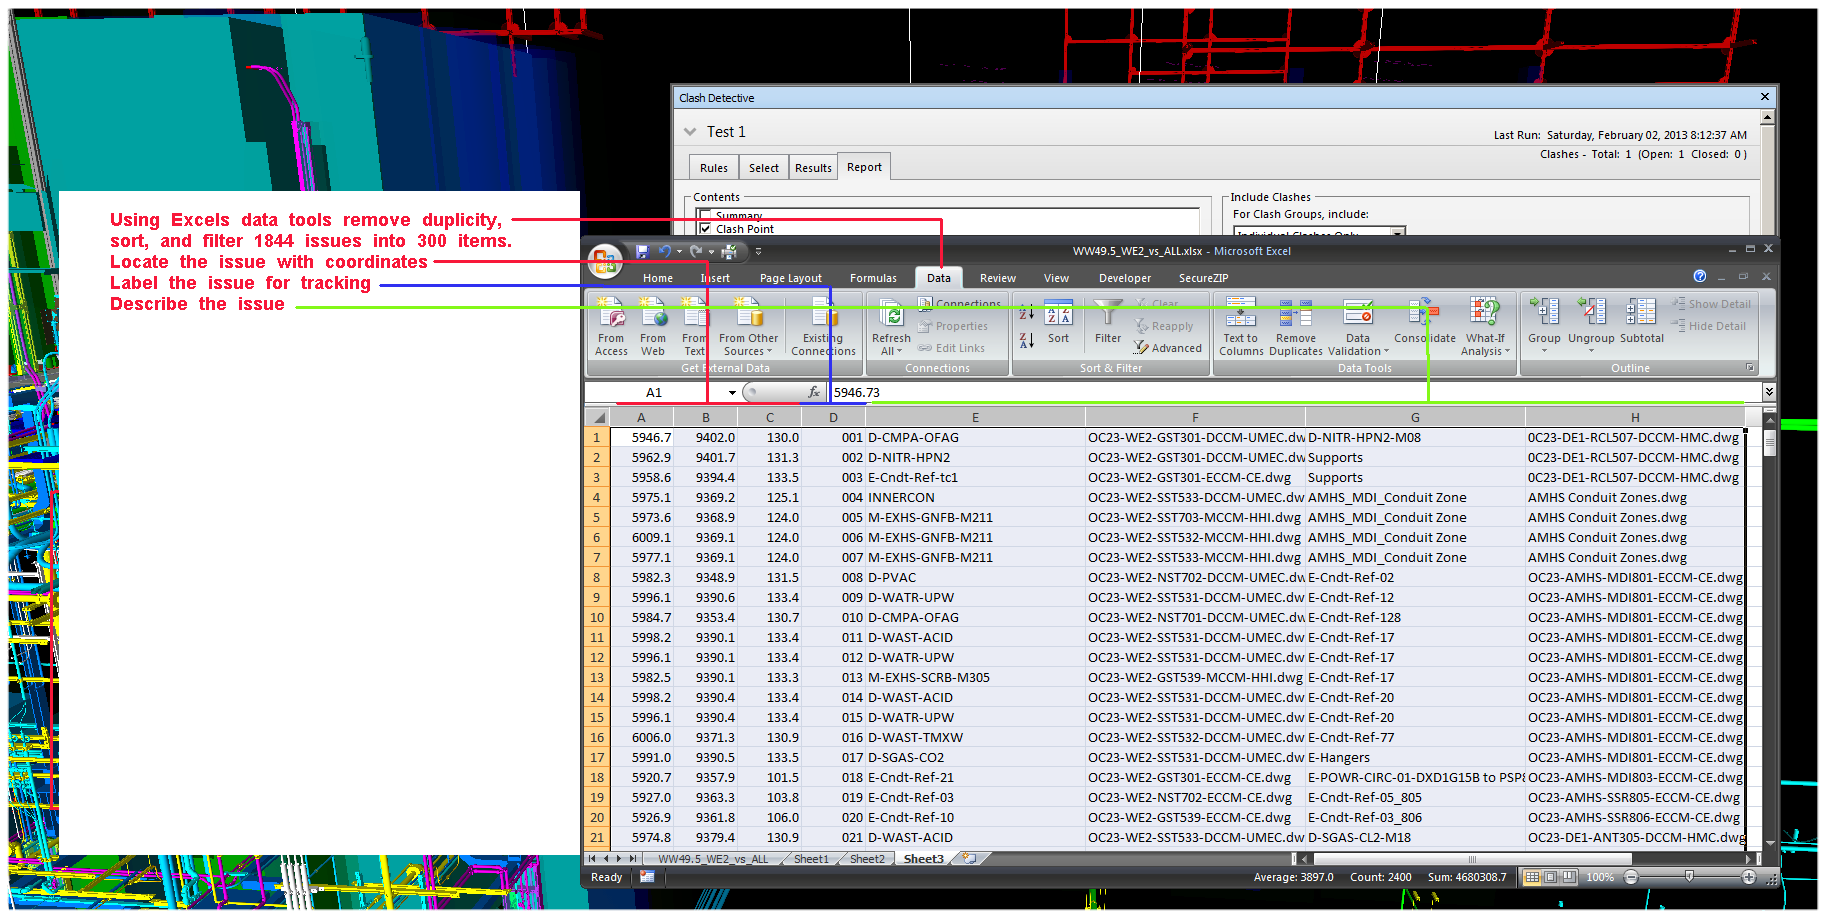Image resolution: width=1830 pixels, height=918 pixels.
Task: Uncheck the Clash Point checkbox
Action: tap(706, 229)
